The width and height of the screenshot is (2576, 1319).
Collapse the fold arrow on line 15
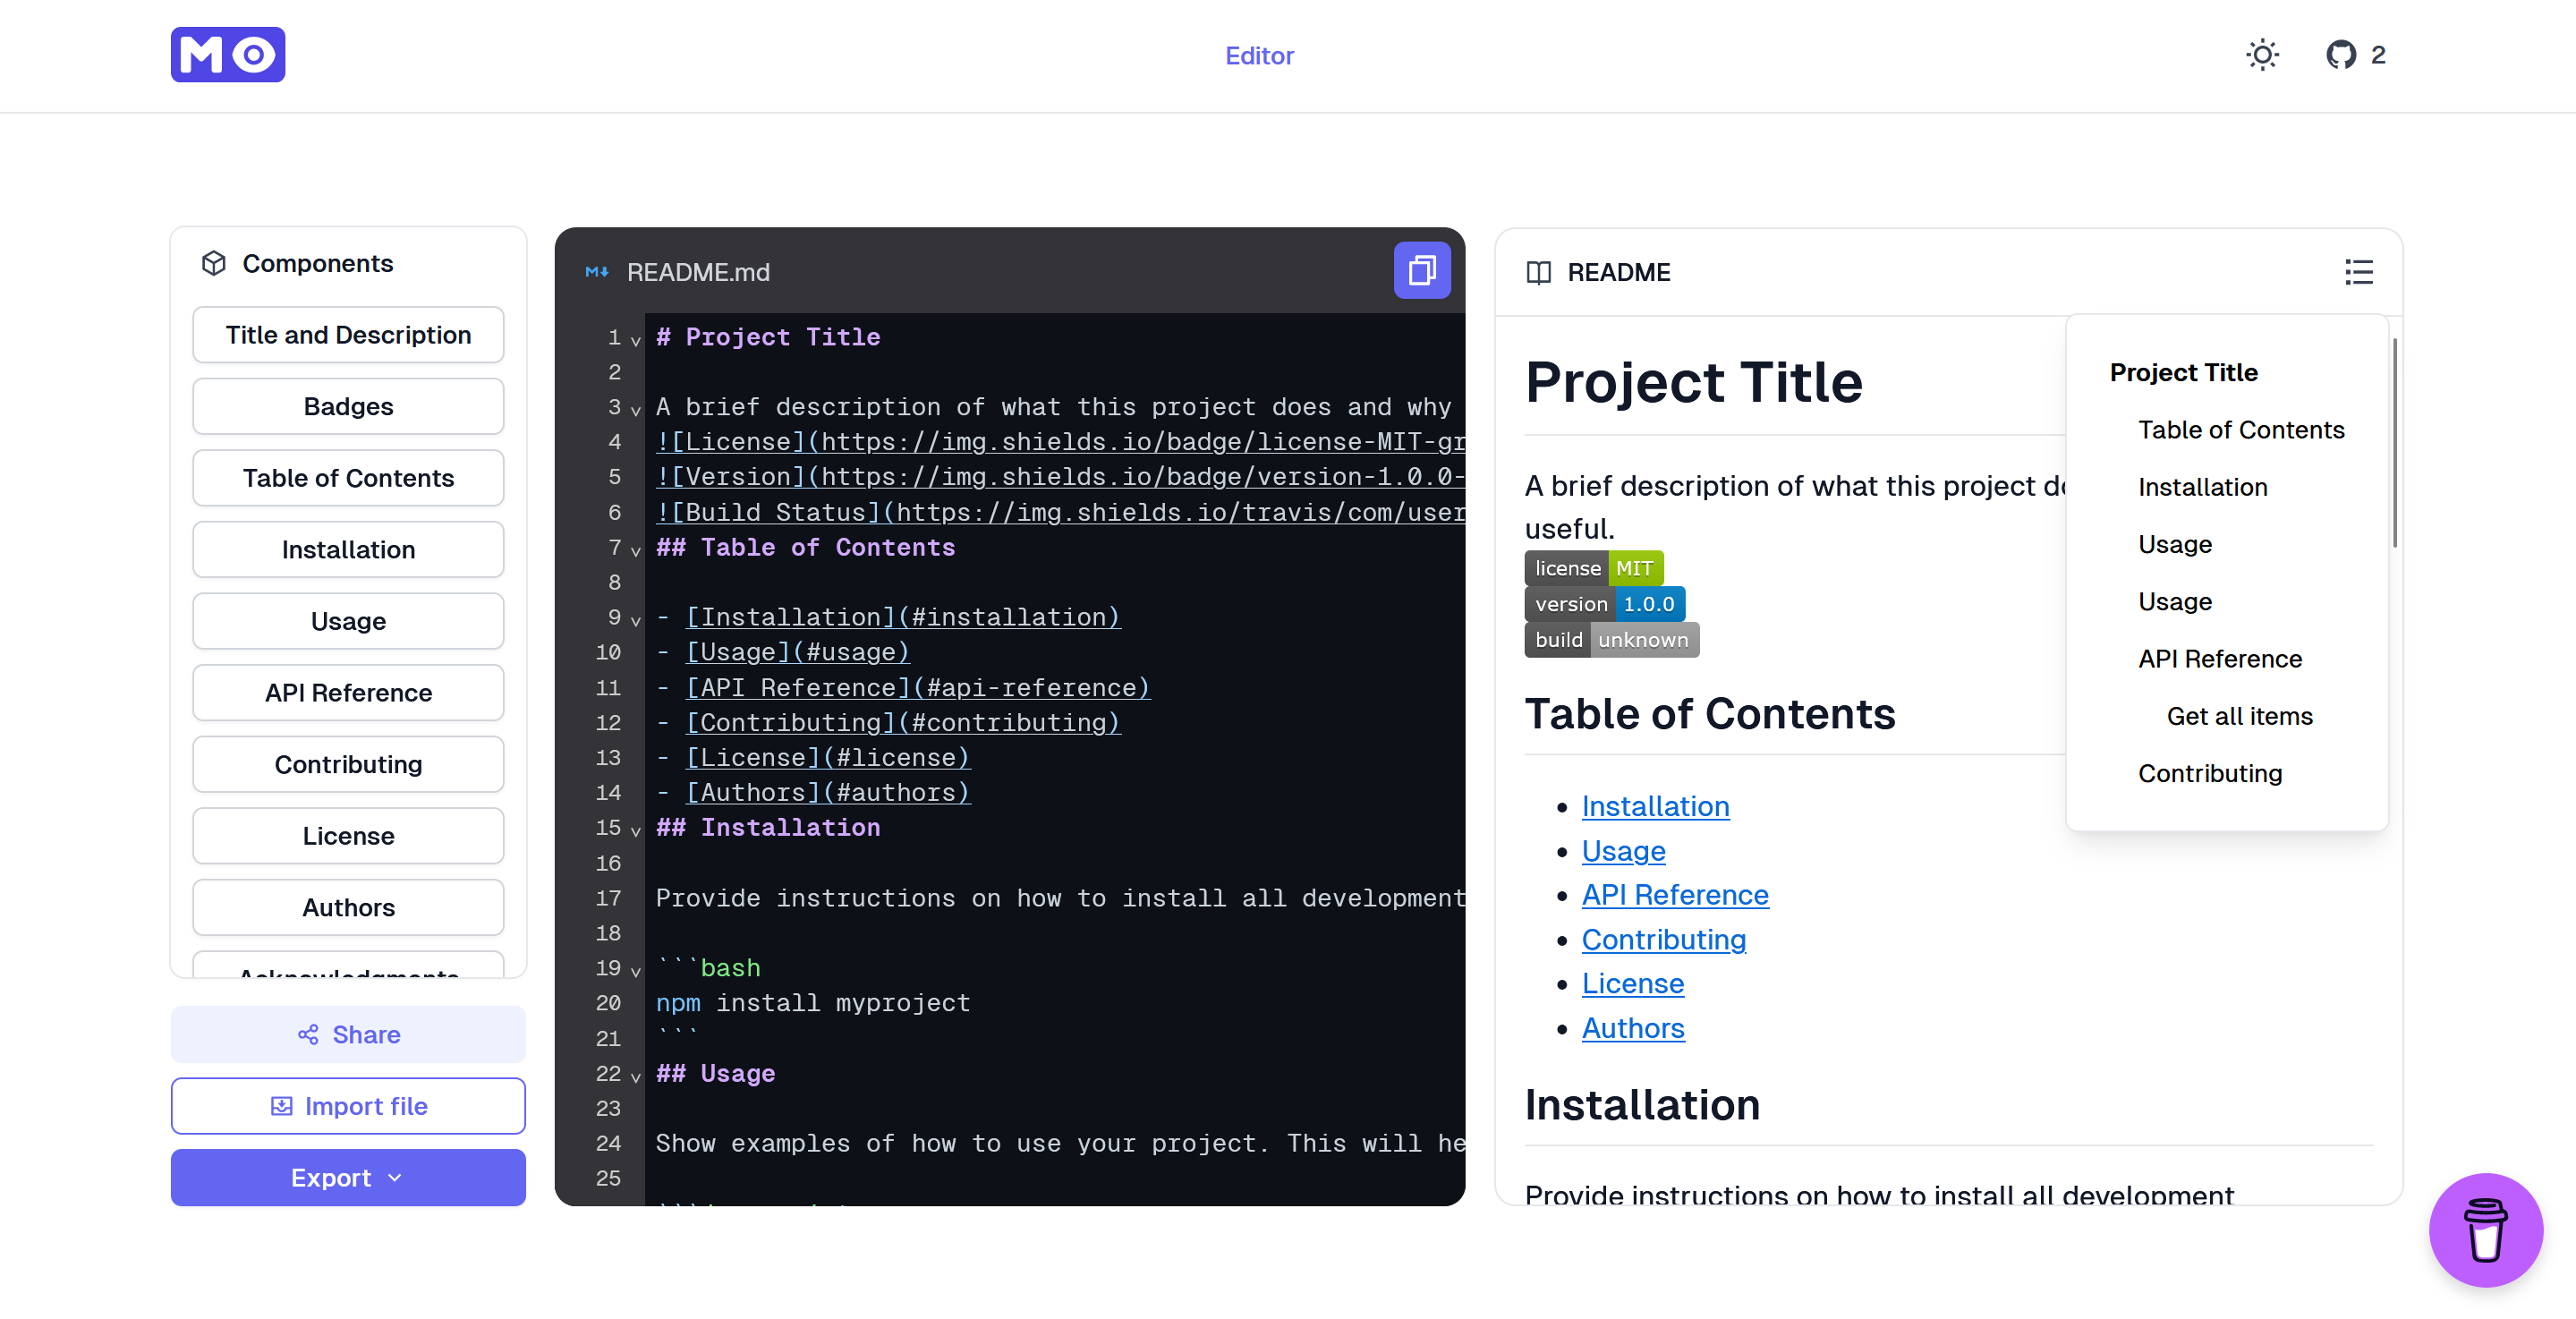click(636, 830)
